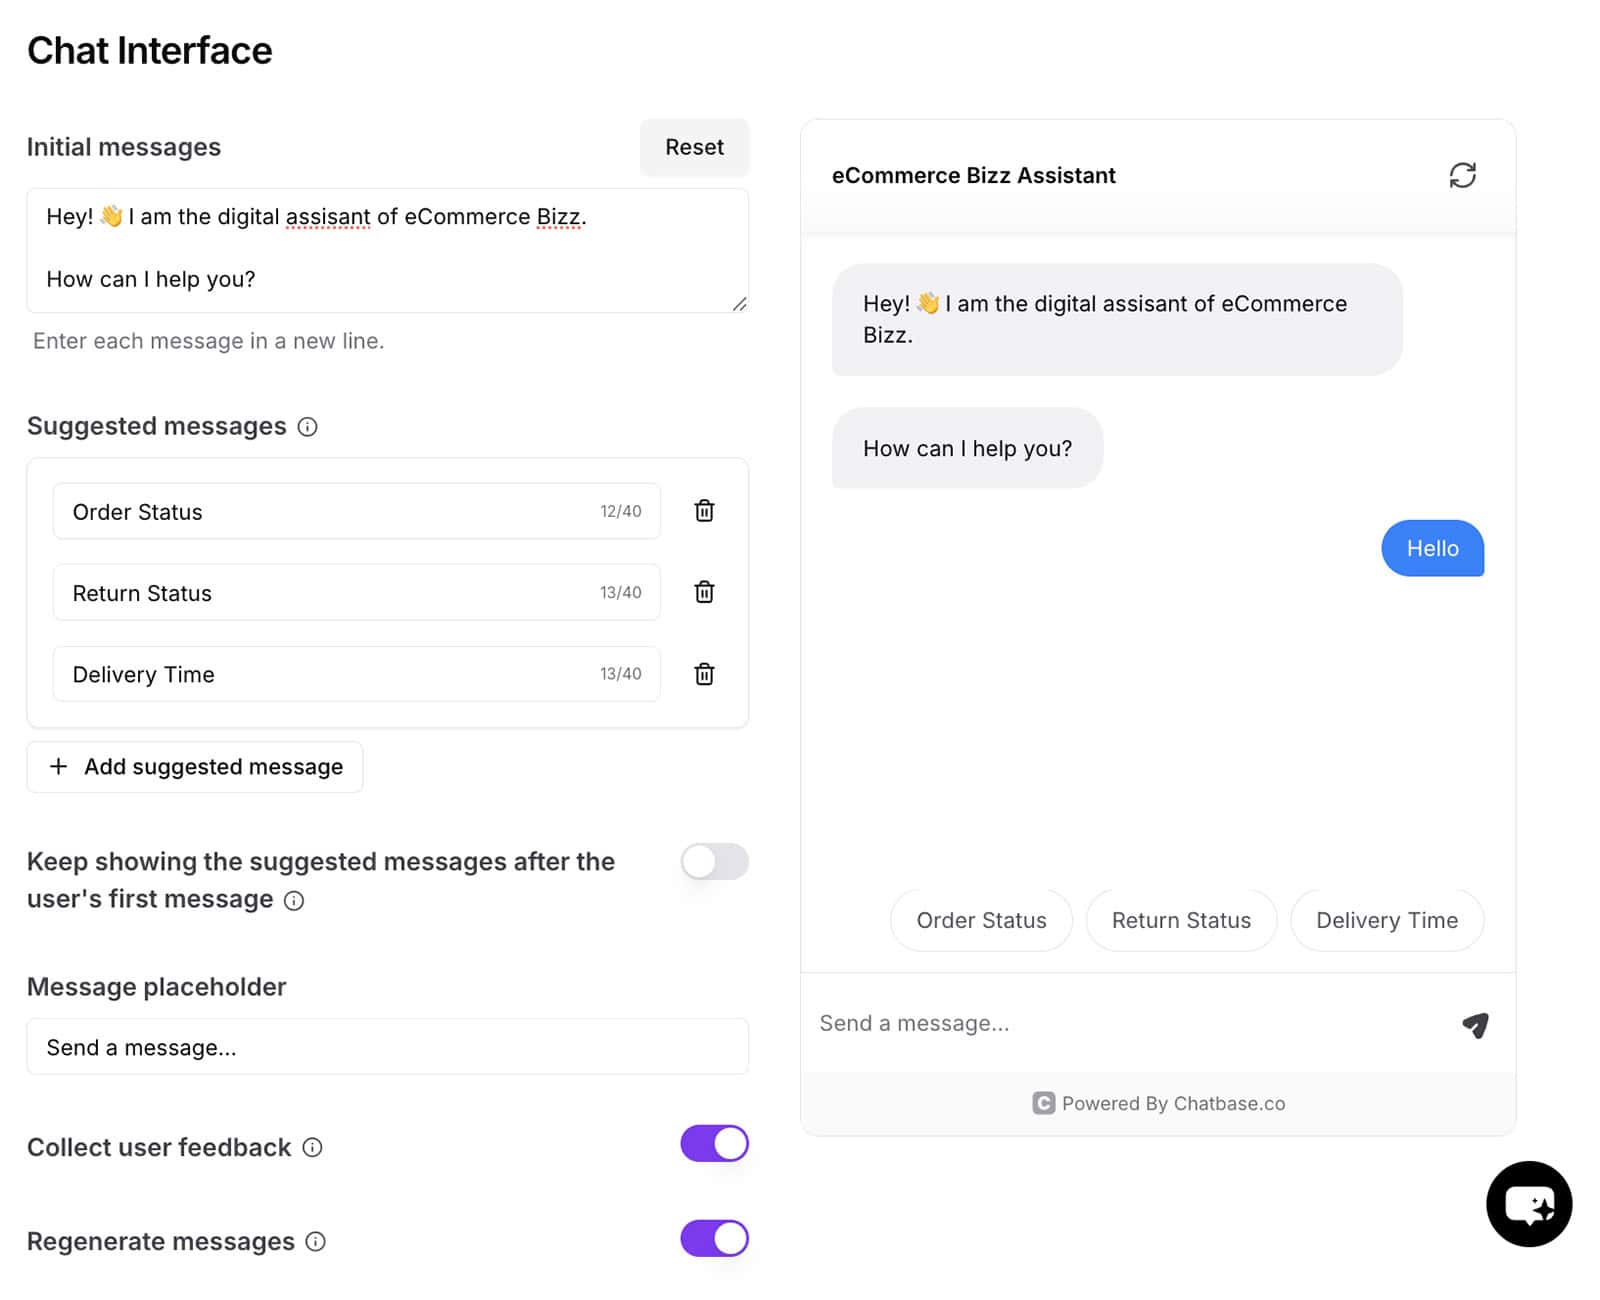Delete the Return Status suggested message
The image size is (1600, 1300).
(704, 592)
